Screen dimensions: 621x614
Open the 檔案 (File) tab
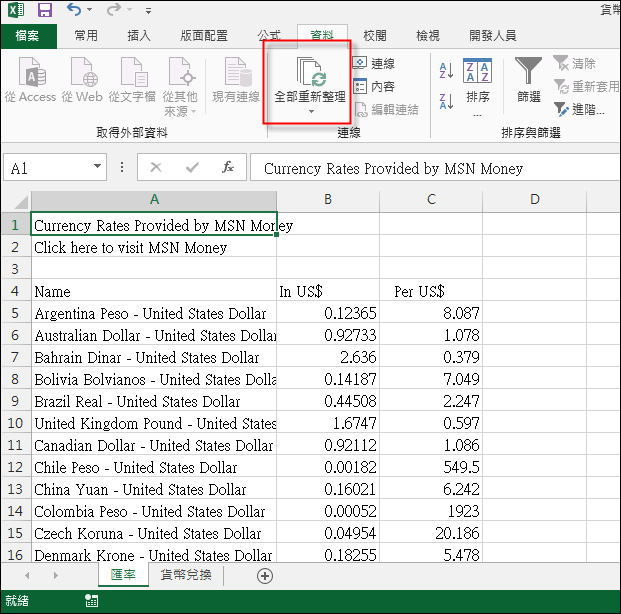click(28, 36)
